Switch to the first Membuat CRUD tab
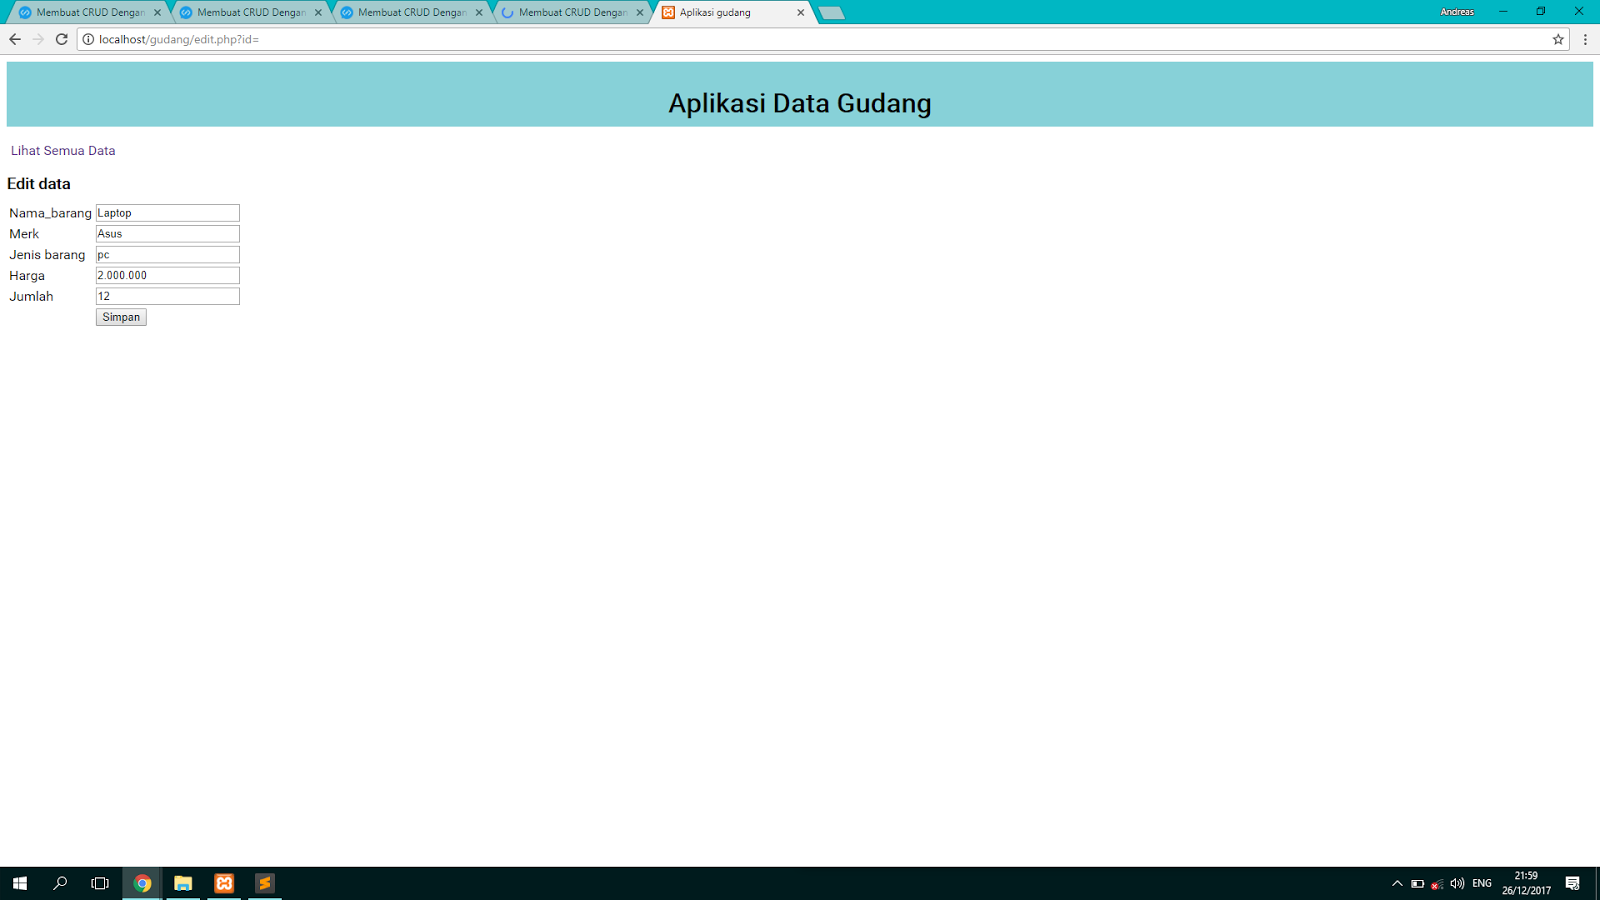The height and width of the screenshot is (900, 1600). coord(90,13)
